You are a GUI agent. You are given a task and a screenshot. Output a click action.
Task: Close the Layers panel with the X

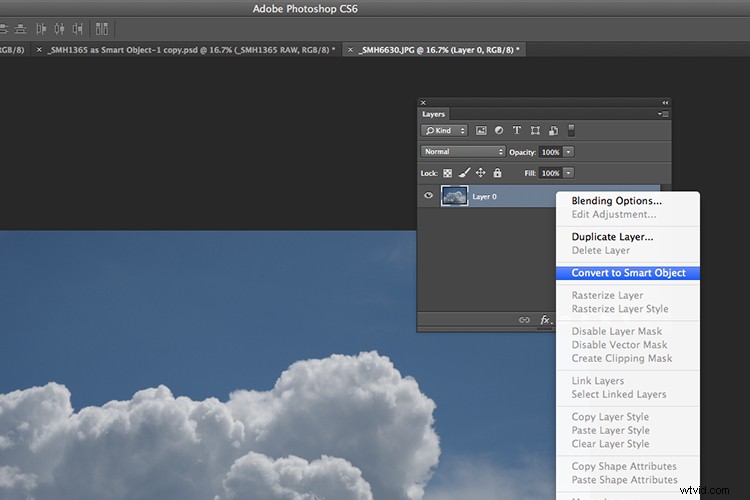423,102
